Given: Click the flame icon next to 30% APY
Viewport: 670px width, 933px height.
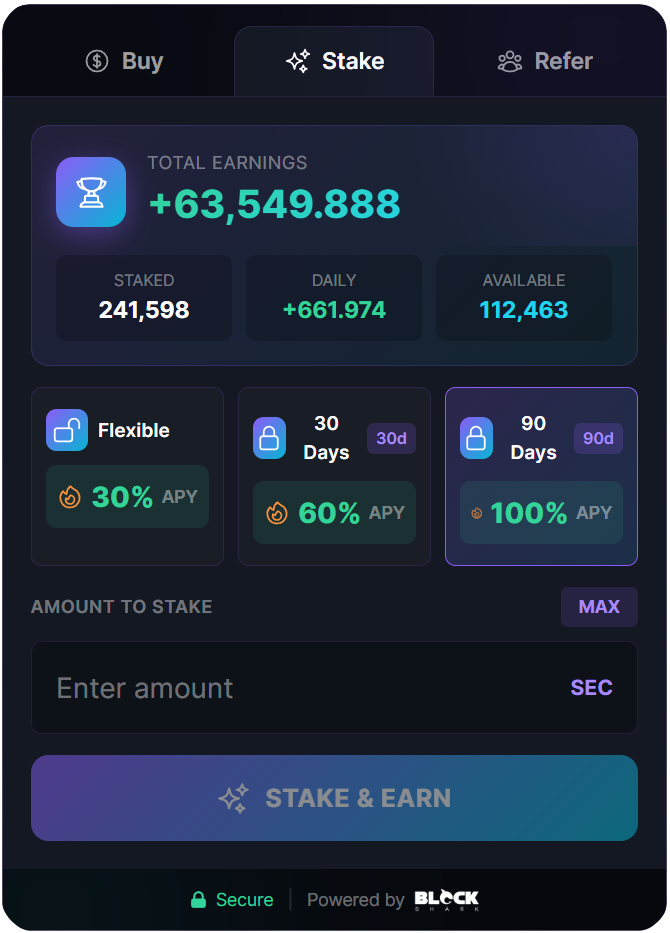Looking at the screenshot, I should coord(69,496).
